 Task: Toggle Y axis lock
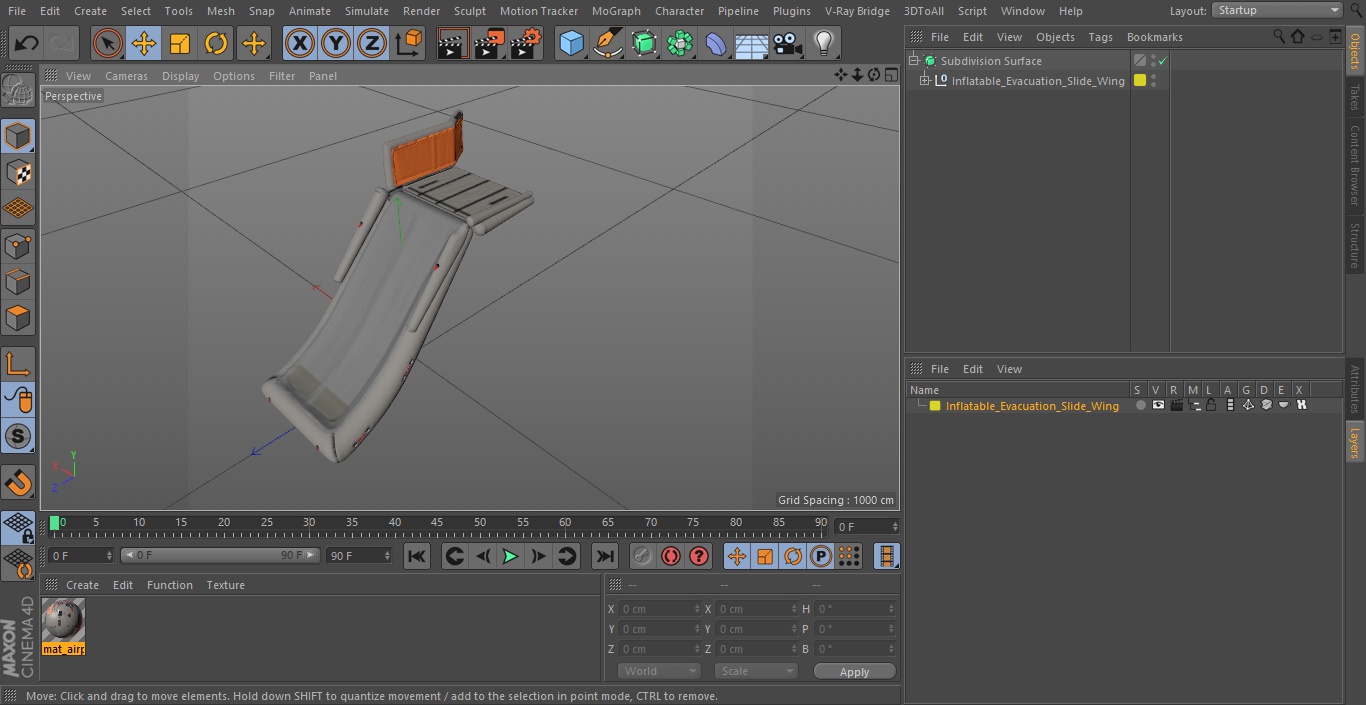click(x=336, y=43)
